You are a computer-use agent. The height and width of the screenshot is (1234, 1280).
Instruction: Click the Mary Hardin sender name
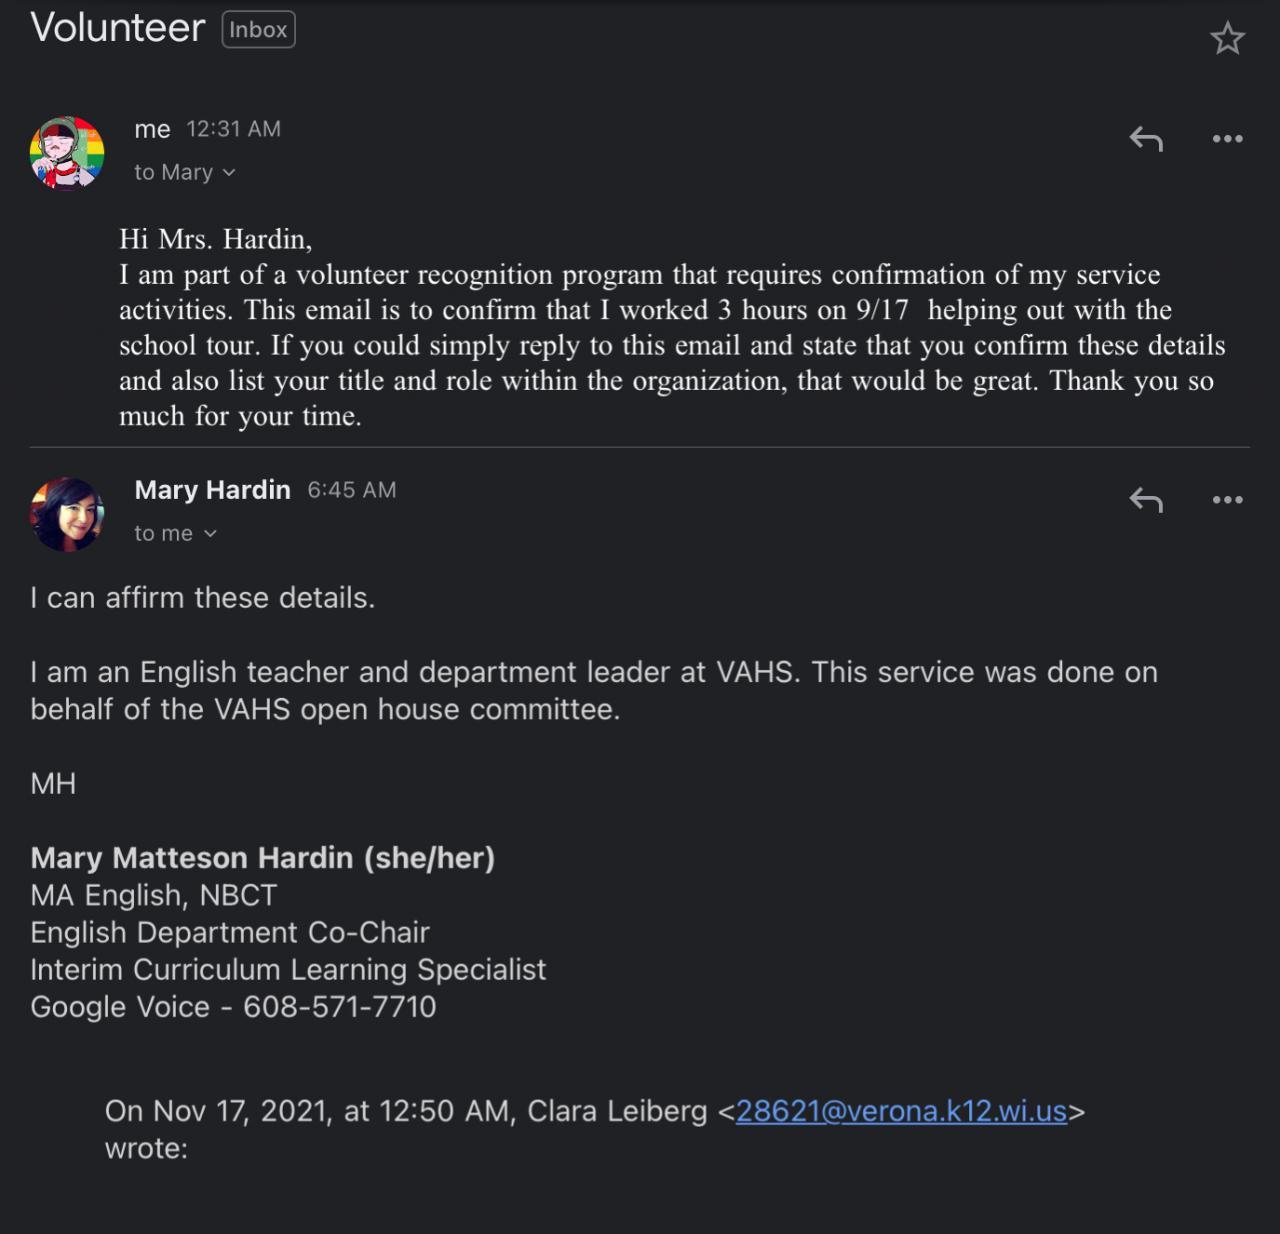point(212,490)
